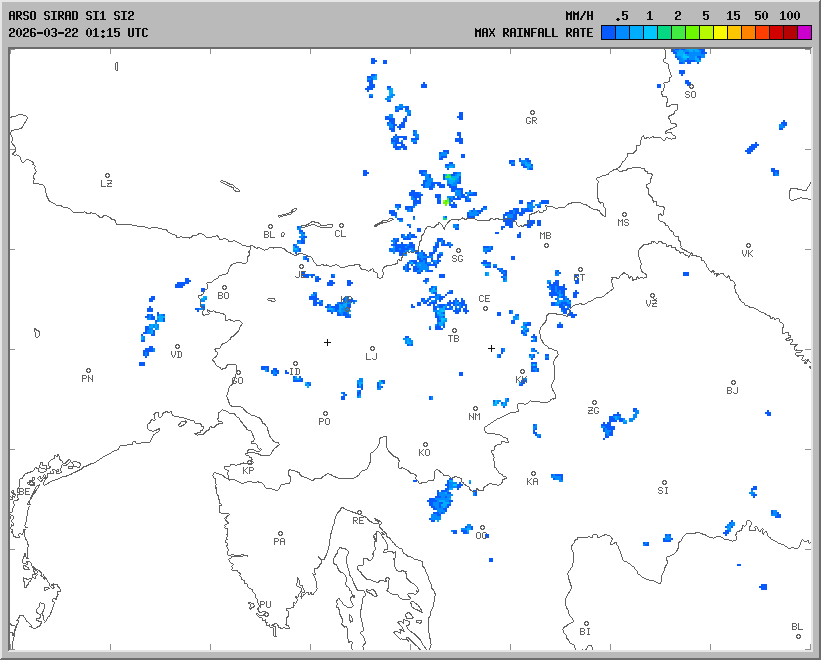Click the NM city marker circle

(475, 408)
